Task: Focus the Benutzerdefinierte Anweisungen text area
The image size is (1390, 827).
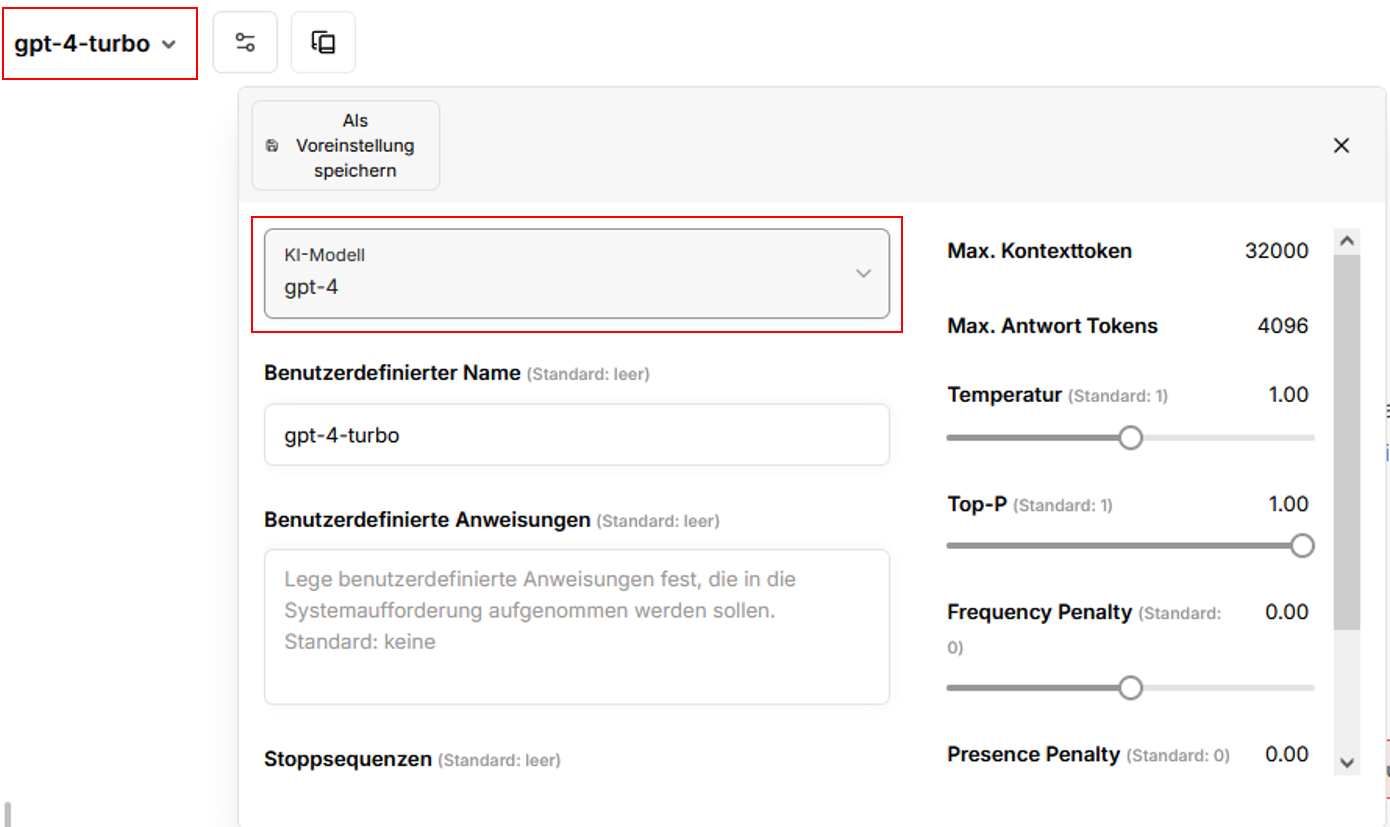Action: pyautogui.click(x=576, y=626)
